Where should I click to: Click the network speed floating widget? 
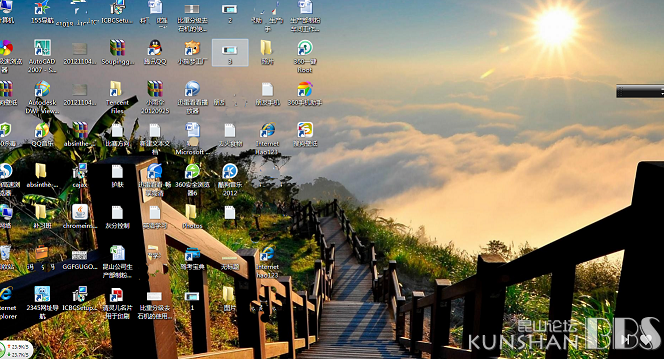coord(16,350)
